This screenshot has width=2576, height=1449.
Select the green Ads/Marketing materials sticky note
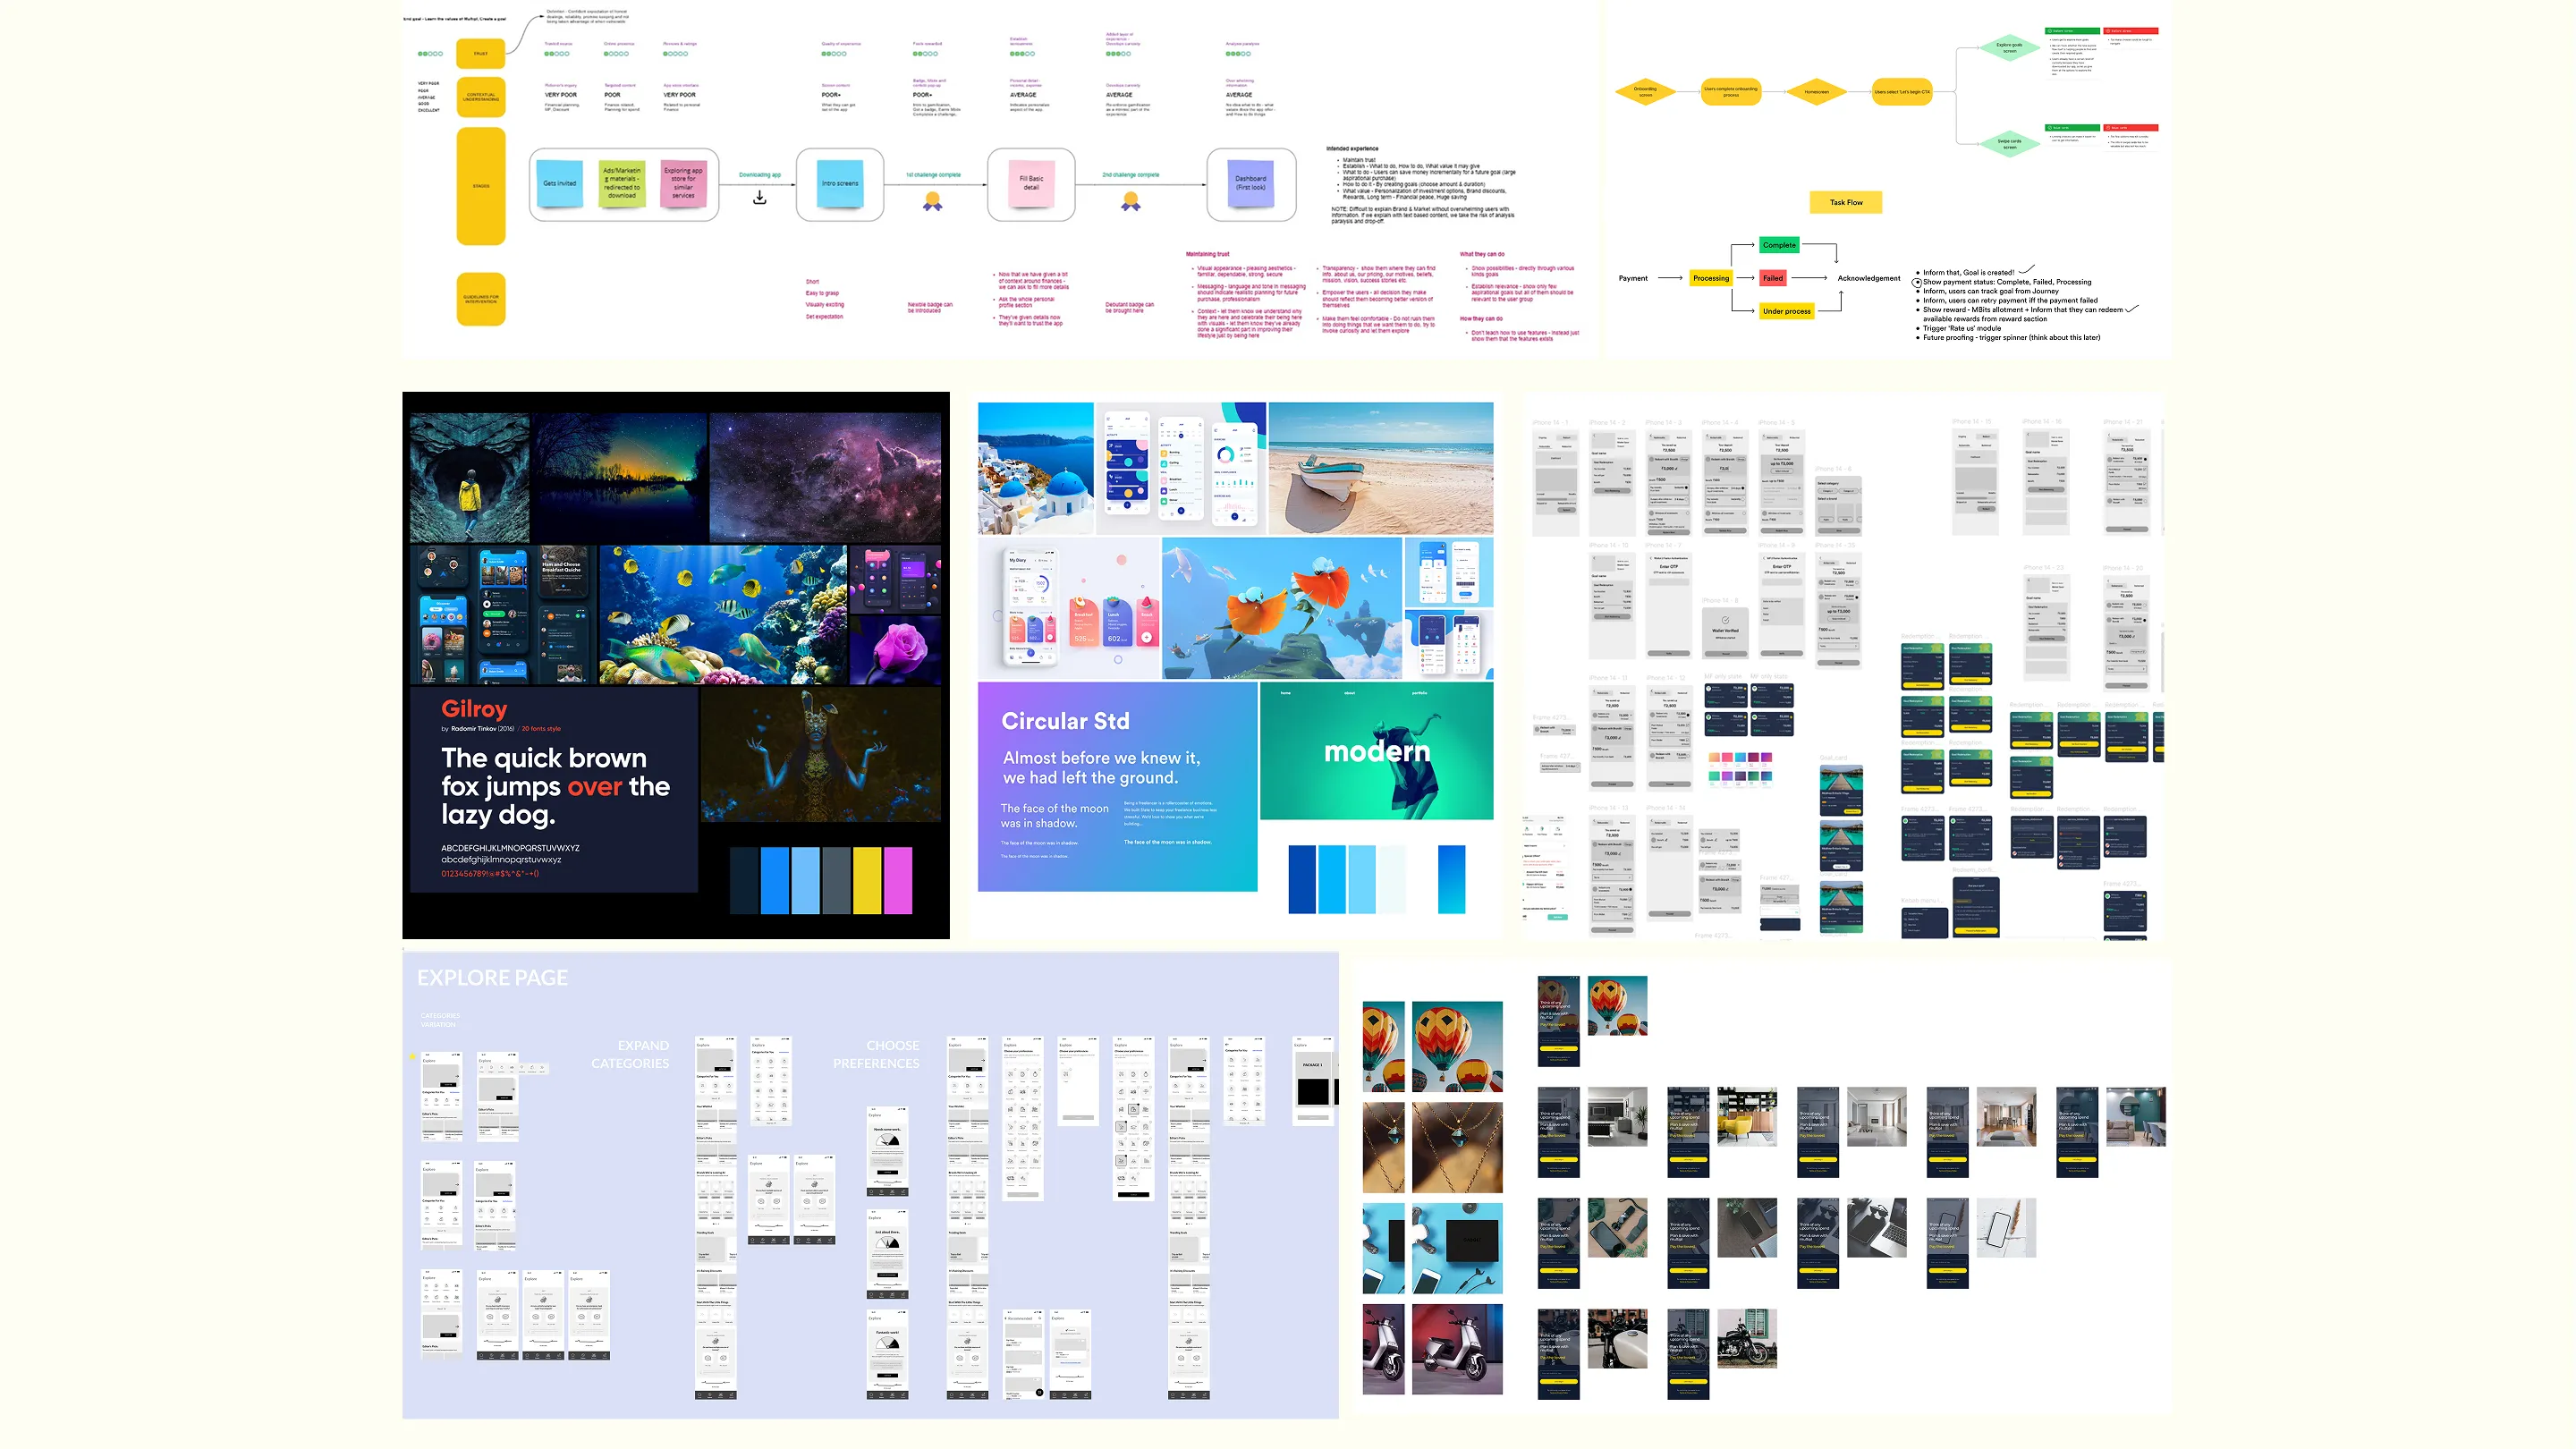click(x=621, y=183)
